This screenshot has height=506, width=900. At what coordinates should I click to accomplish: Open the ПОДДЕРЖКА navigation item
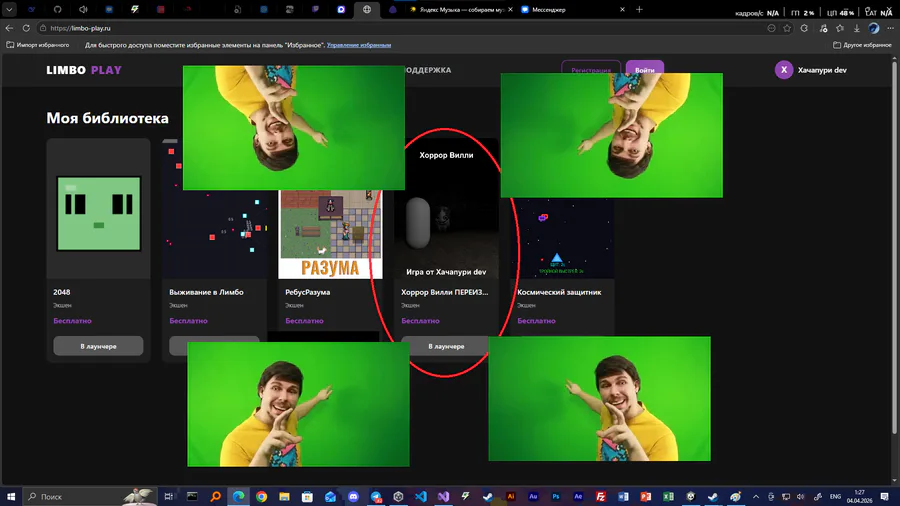(428, 70)
